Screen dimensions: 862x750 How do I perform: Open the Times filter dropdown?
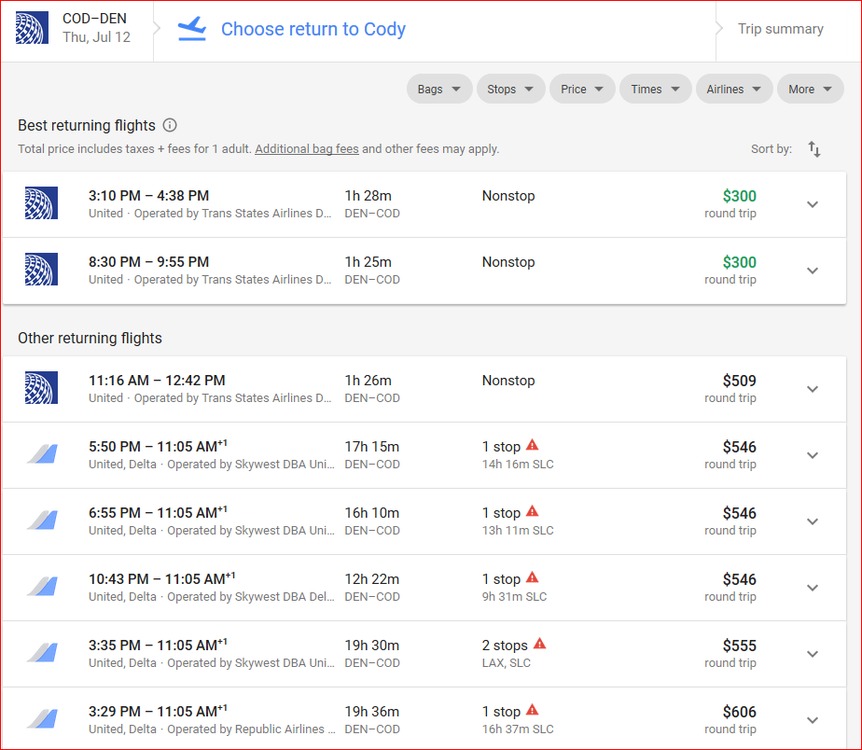[x=655, y=89]
